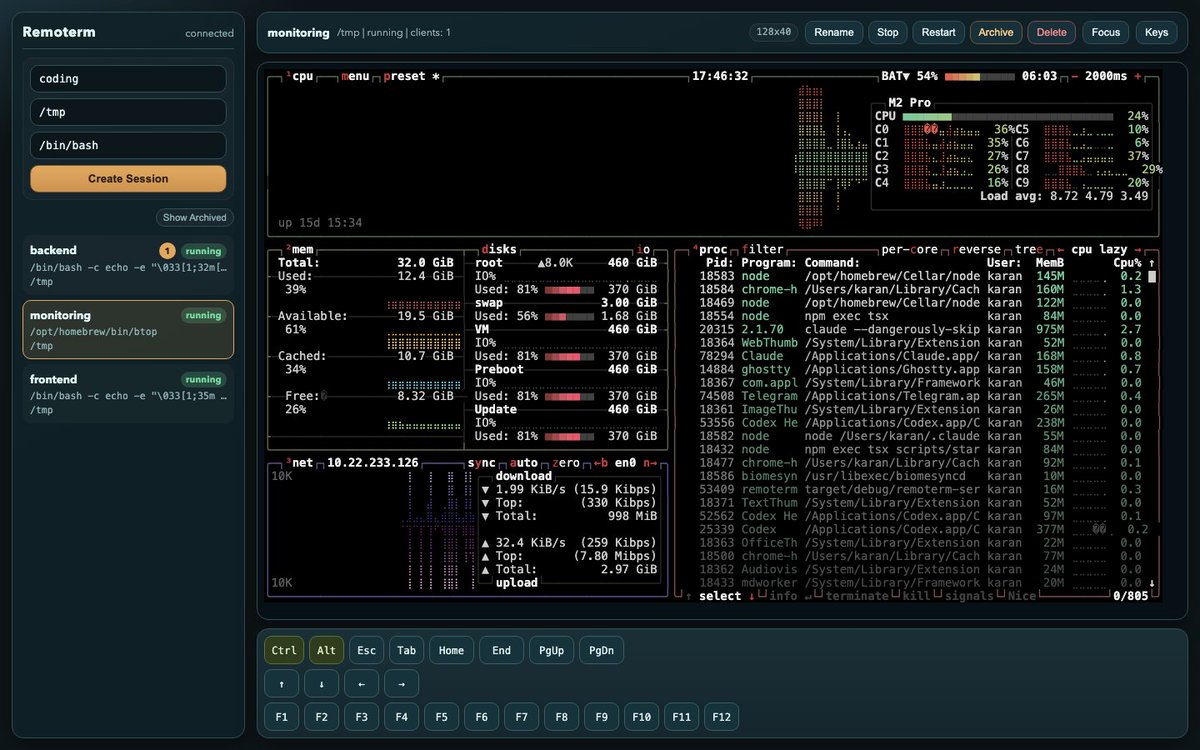Hide the on-screen Keys panel
The image size is (1200, 750).
click(x=1157, y=32)
